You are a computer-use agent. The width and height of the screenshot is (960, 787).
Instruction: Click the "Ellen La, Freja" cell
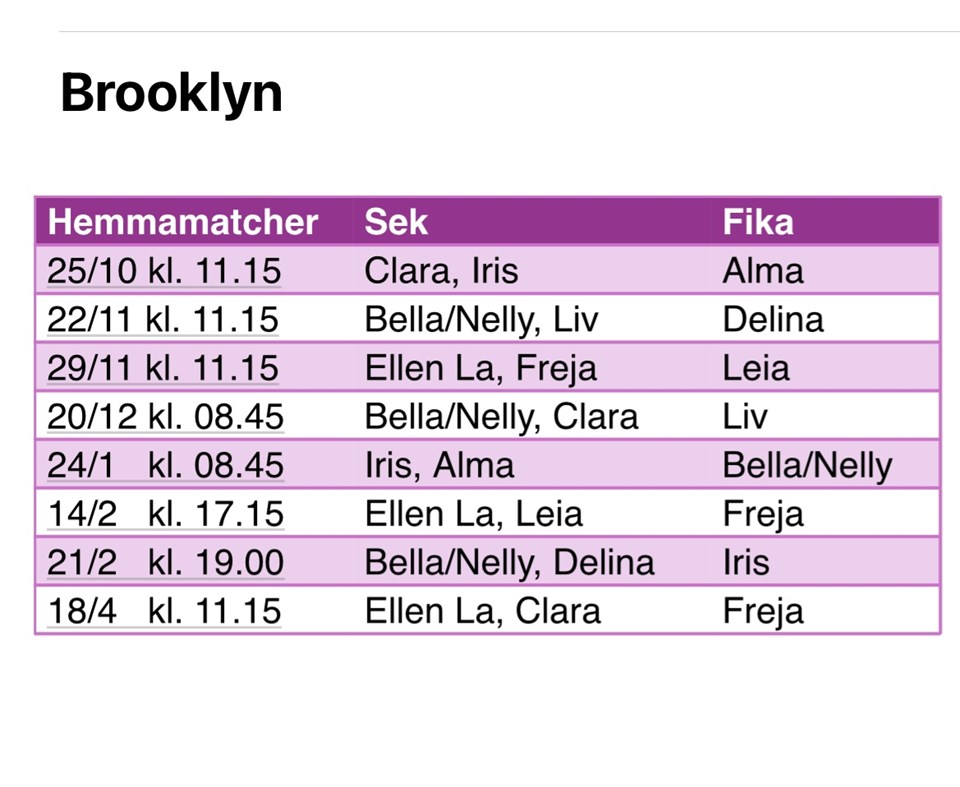480,368
